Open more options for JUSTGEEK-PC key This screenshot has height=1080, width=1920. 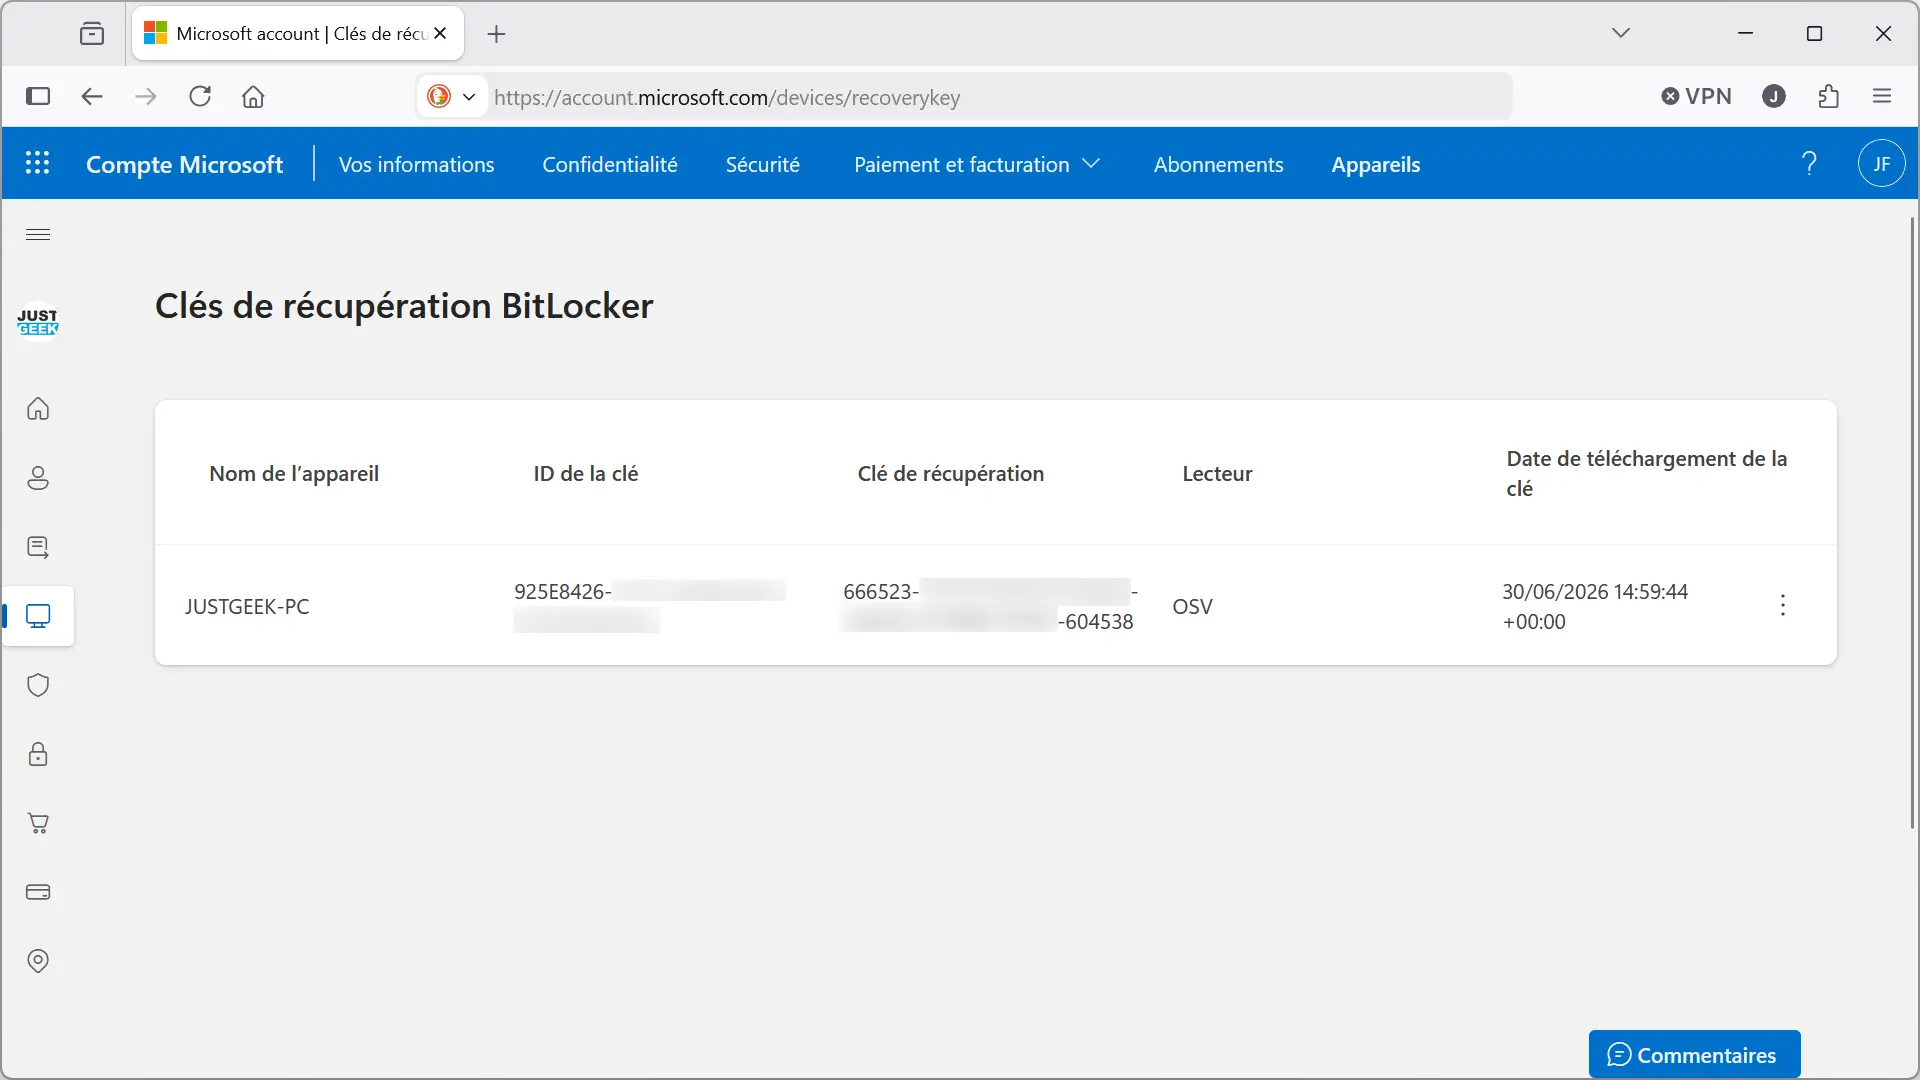tap(1783, 605)
